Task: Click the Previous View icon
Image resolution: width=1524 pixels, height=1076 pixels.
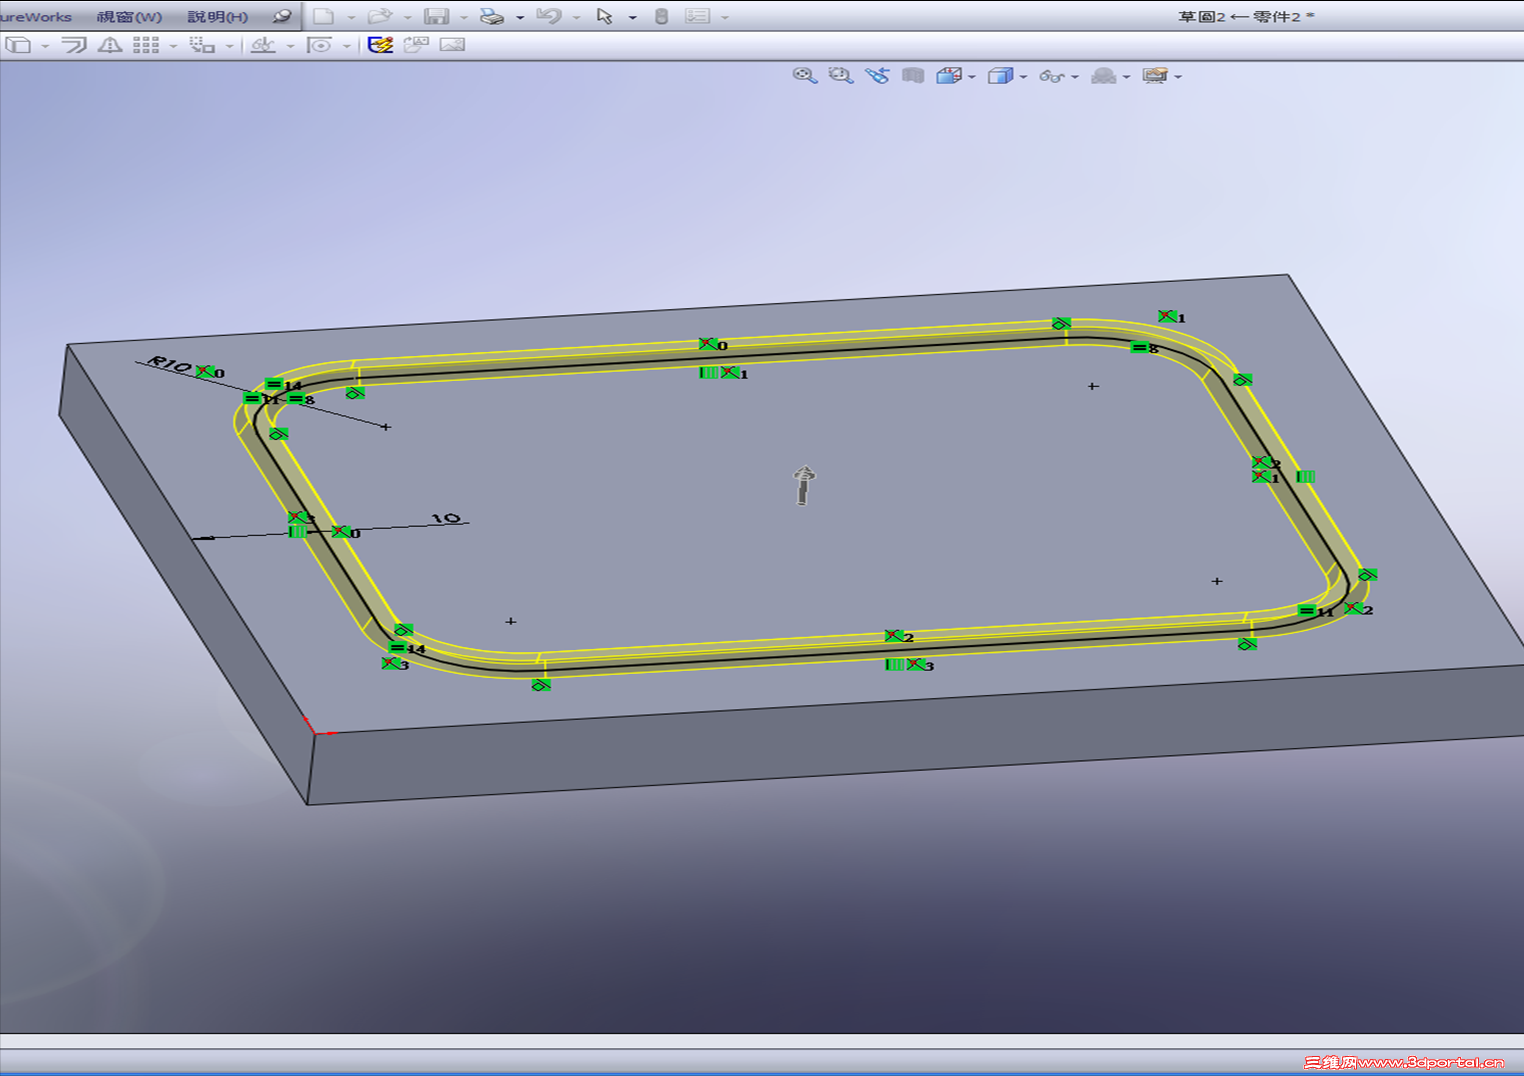Action: click(877, 76)
